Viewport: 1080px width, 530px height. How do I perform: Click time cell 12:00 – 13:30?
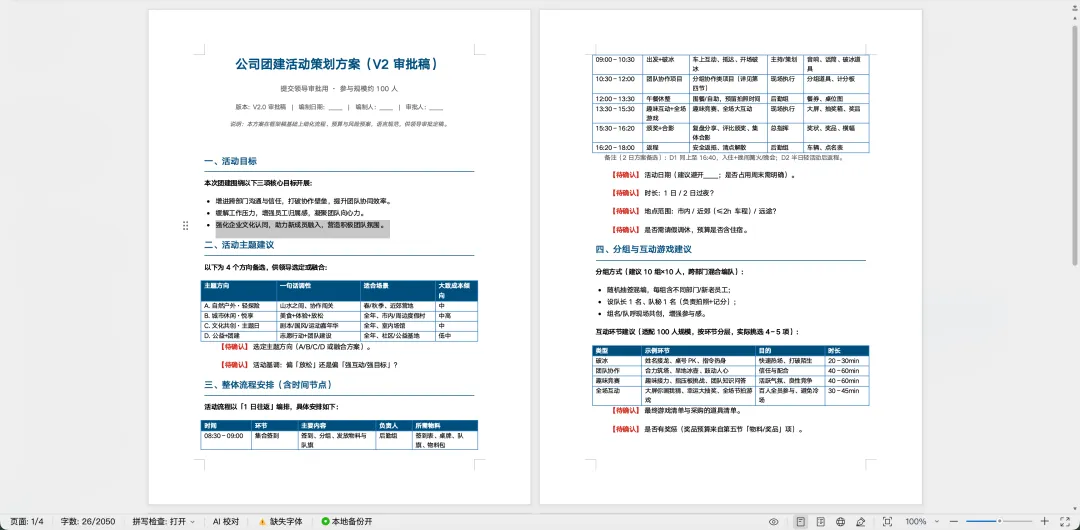tap(618, 99)
